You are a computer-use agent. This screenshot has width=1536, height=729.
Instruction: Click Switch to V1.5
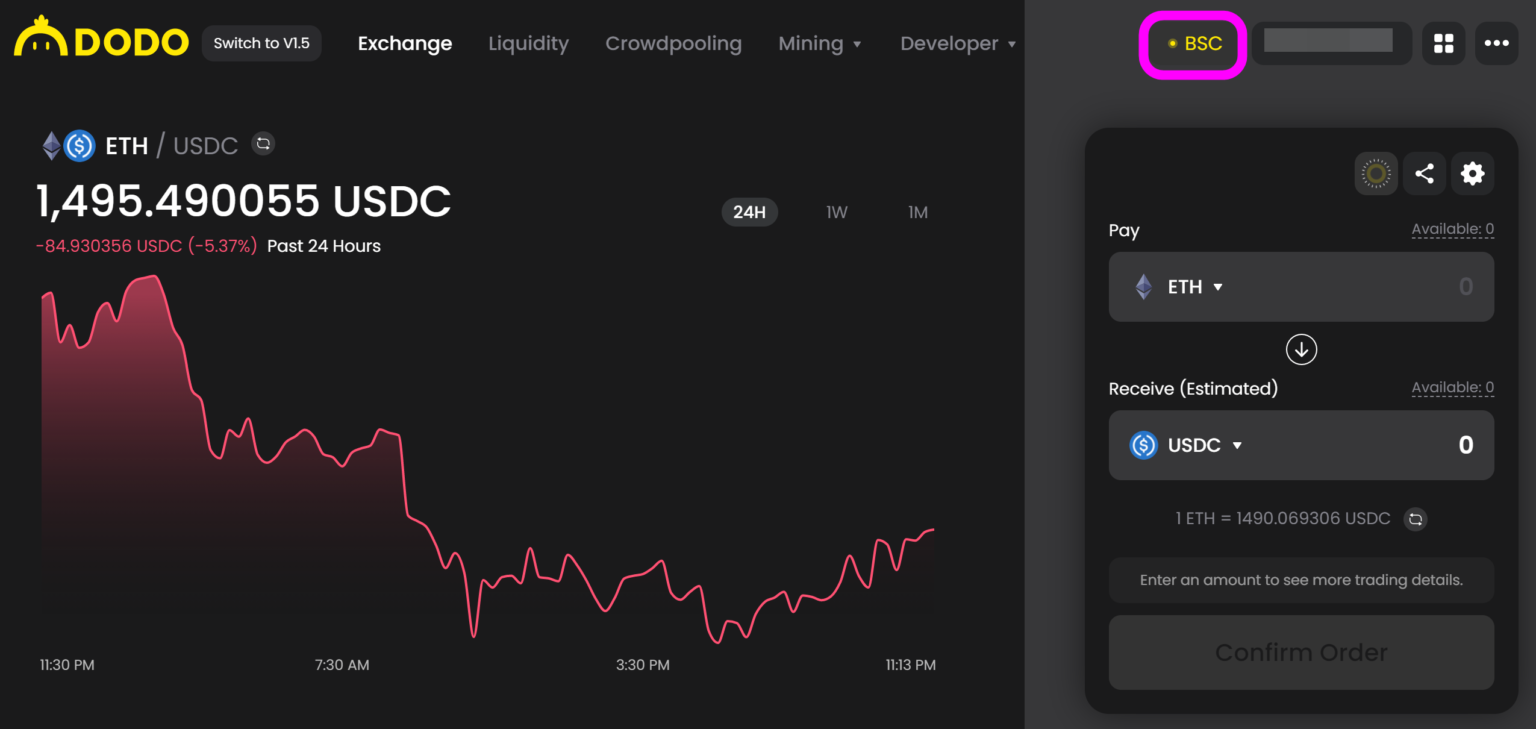pos(261,43)
